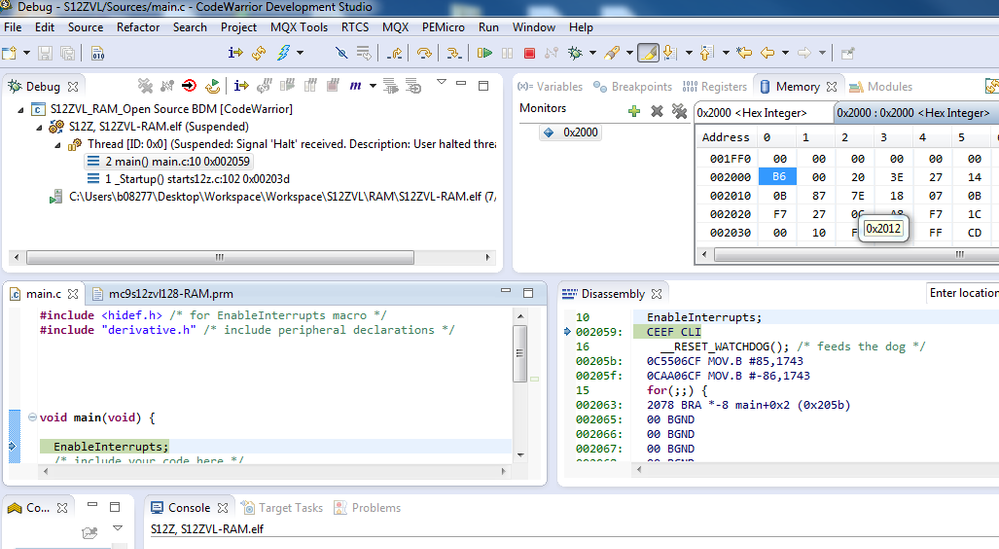999x549 pixels.
Task: Open the MQX Tools menu
Action: (x=299, y=27)
